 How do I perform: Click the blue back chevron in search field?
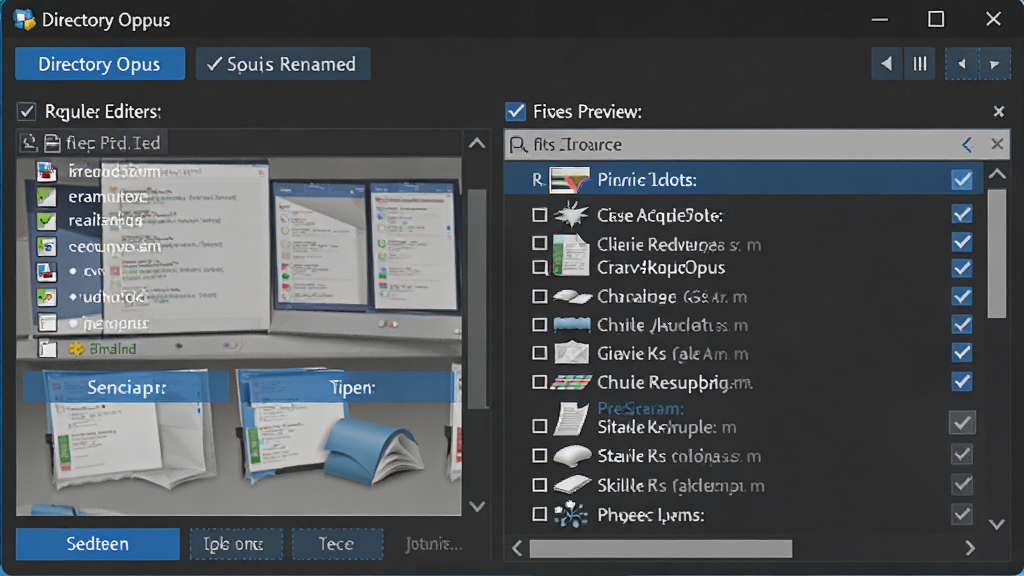[x=967, y=144]
